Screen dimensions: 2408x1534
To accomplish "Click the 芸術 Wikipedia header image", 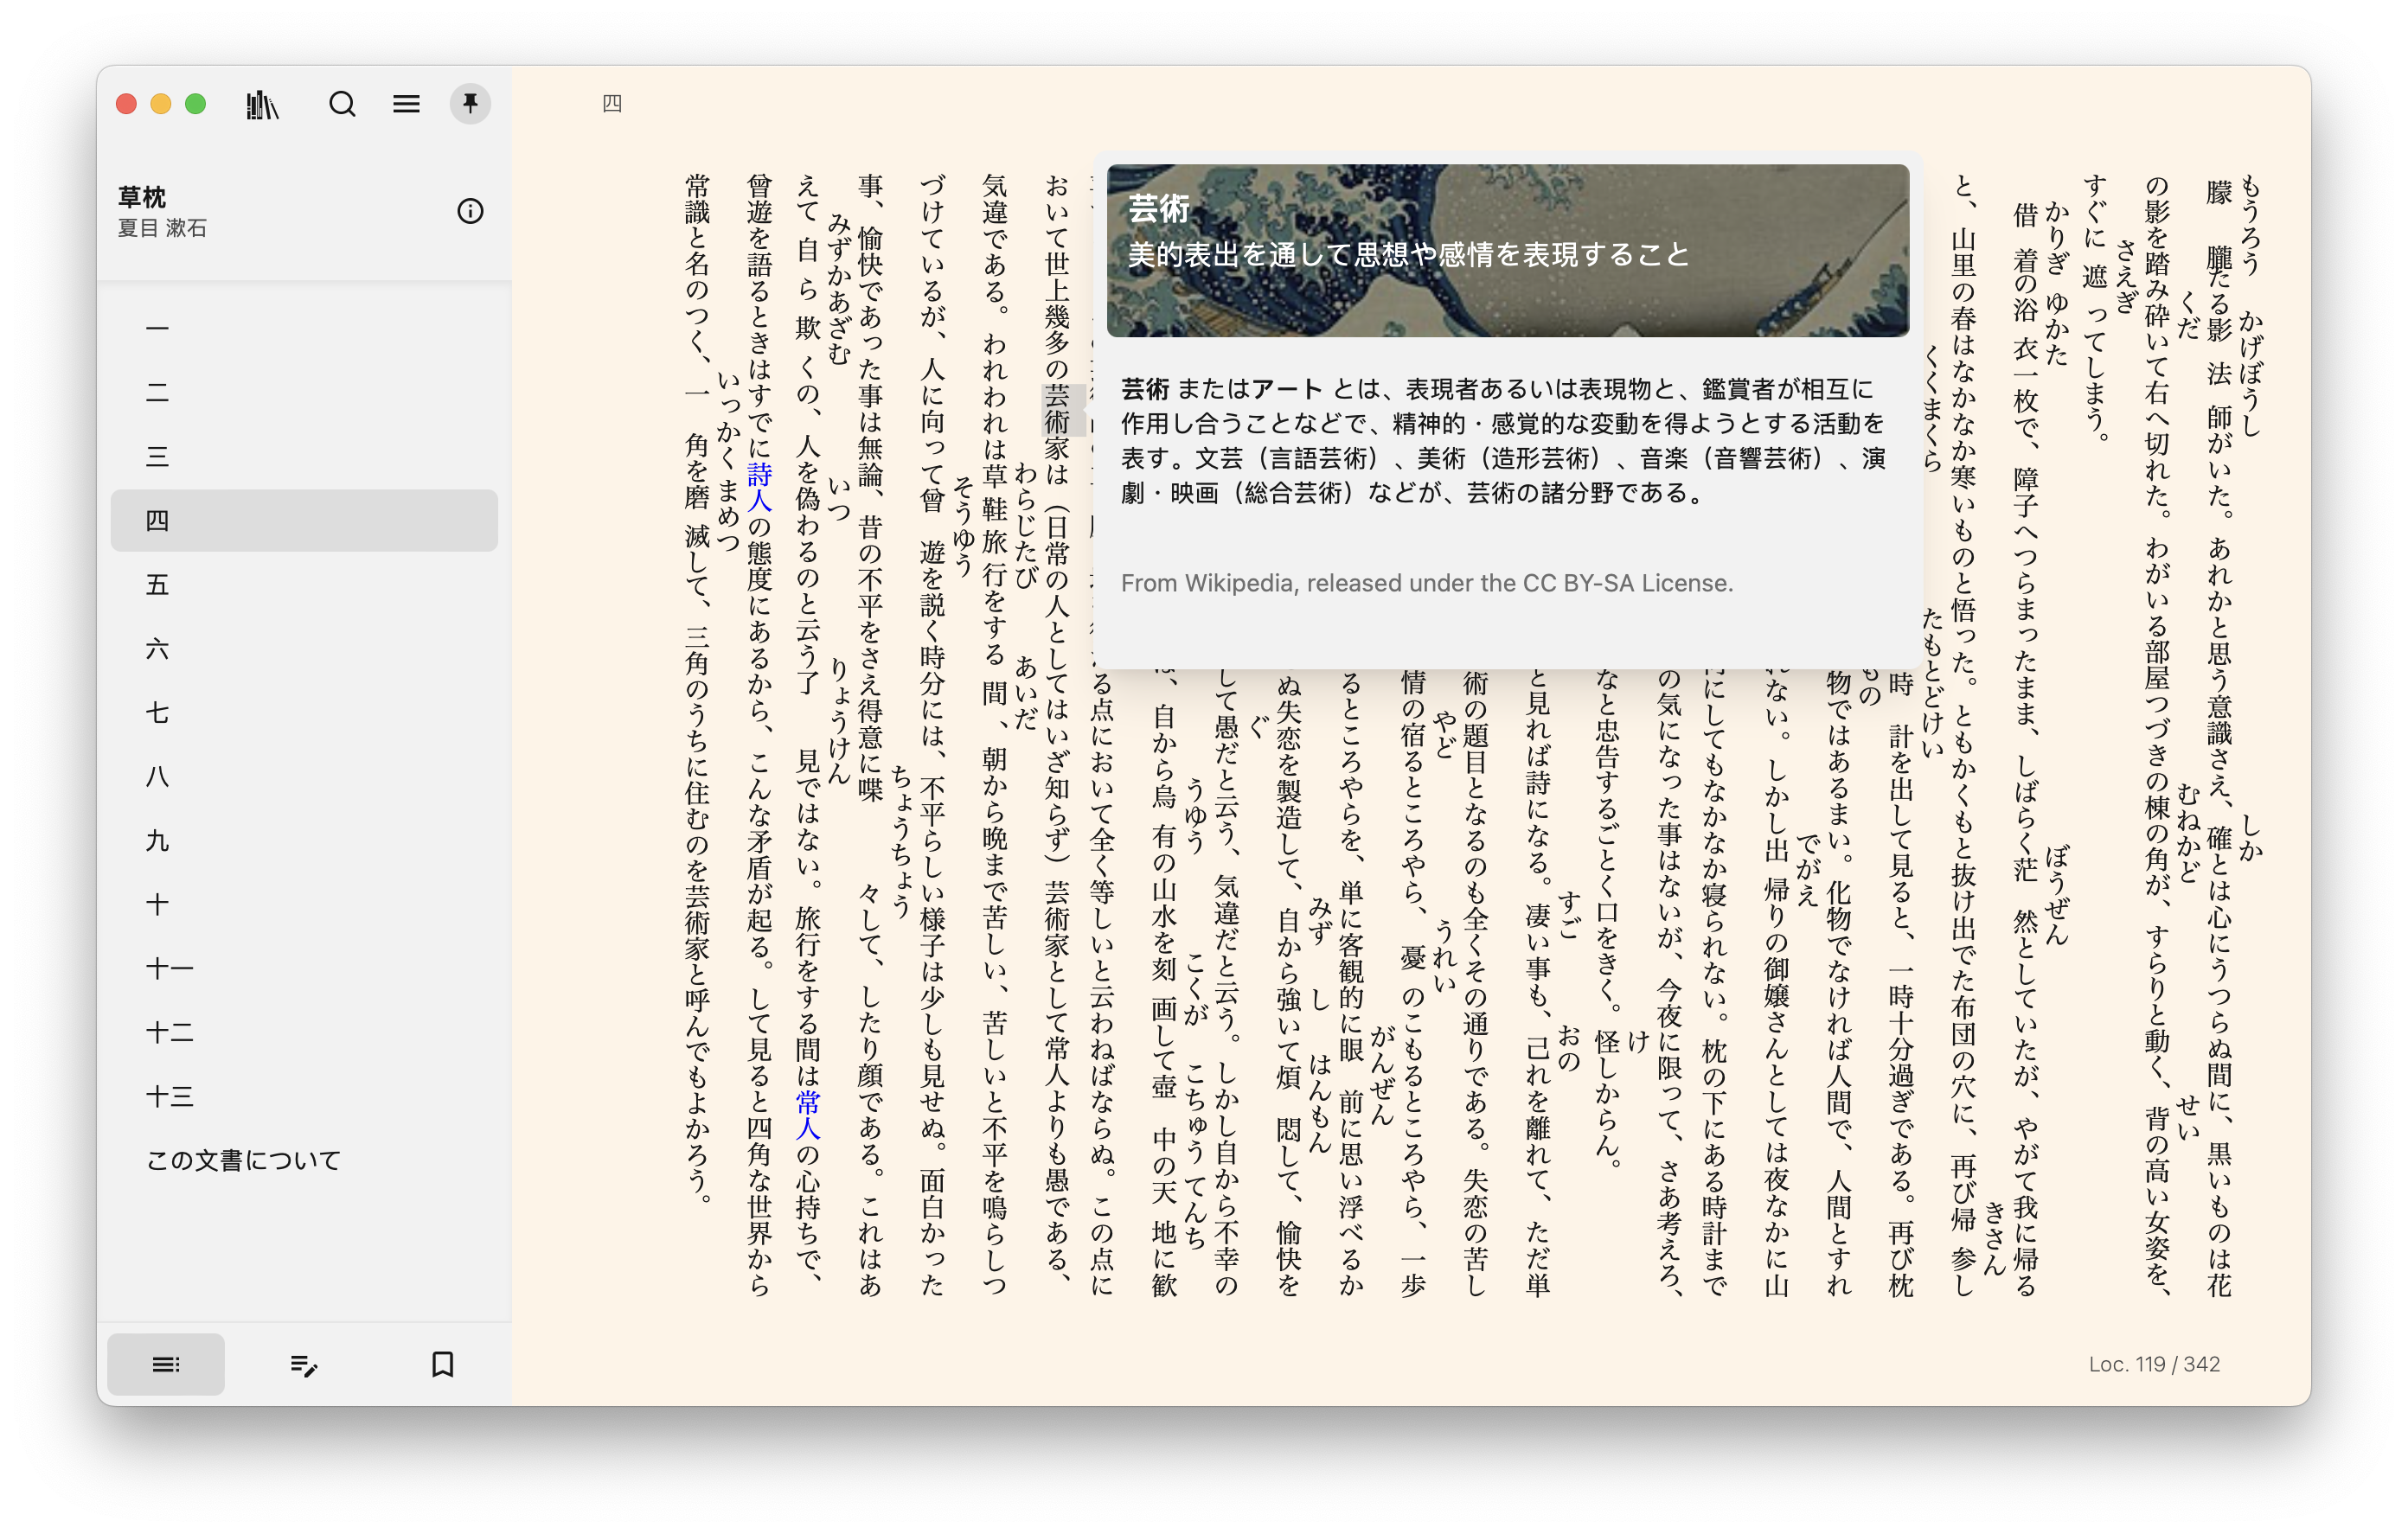I will (x=1507, y=250).
